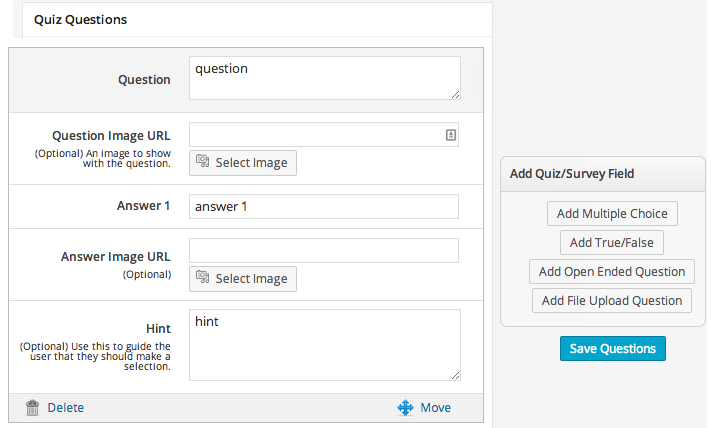Focus the Answer Image URL input
This screenshot has height=428, width=711.
(324, 250)
